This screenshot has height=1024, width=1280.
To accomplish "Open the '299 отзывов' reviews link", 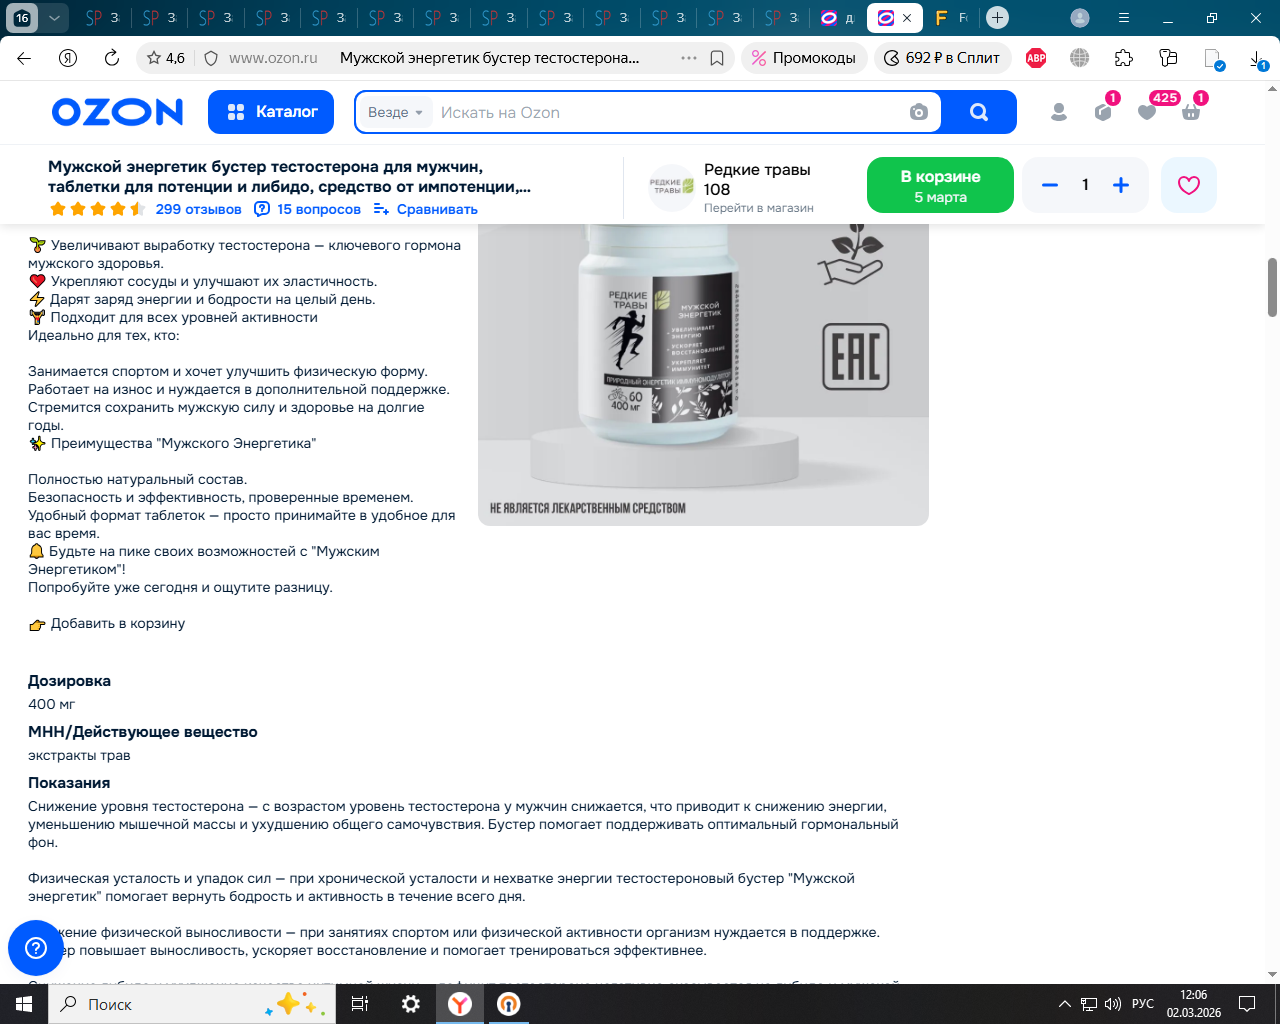I will click(198, 209).
